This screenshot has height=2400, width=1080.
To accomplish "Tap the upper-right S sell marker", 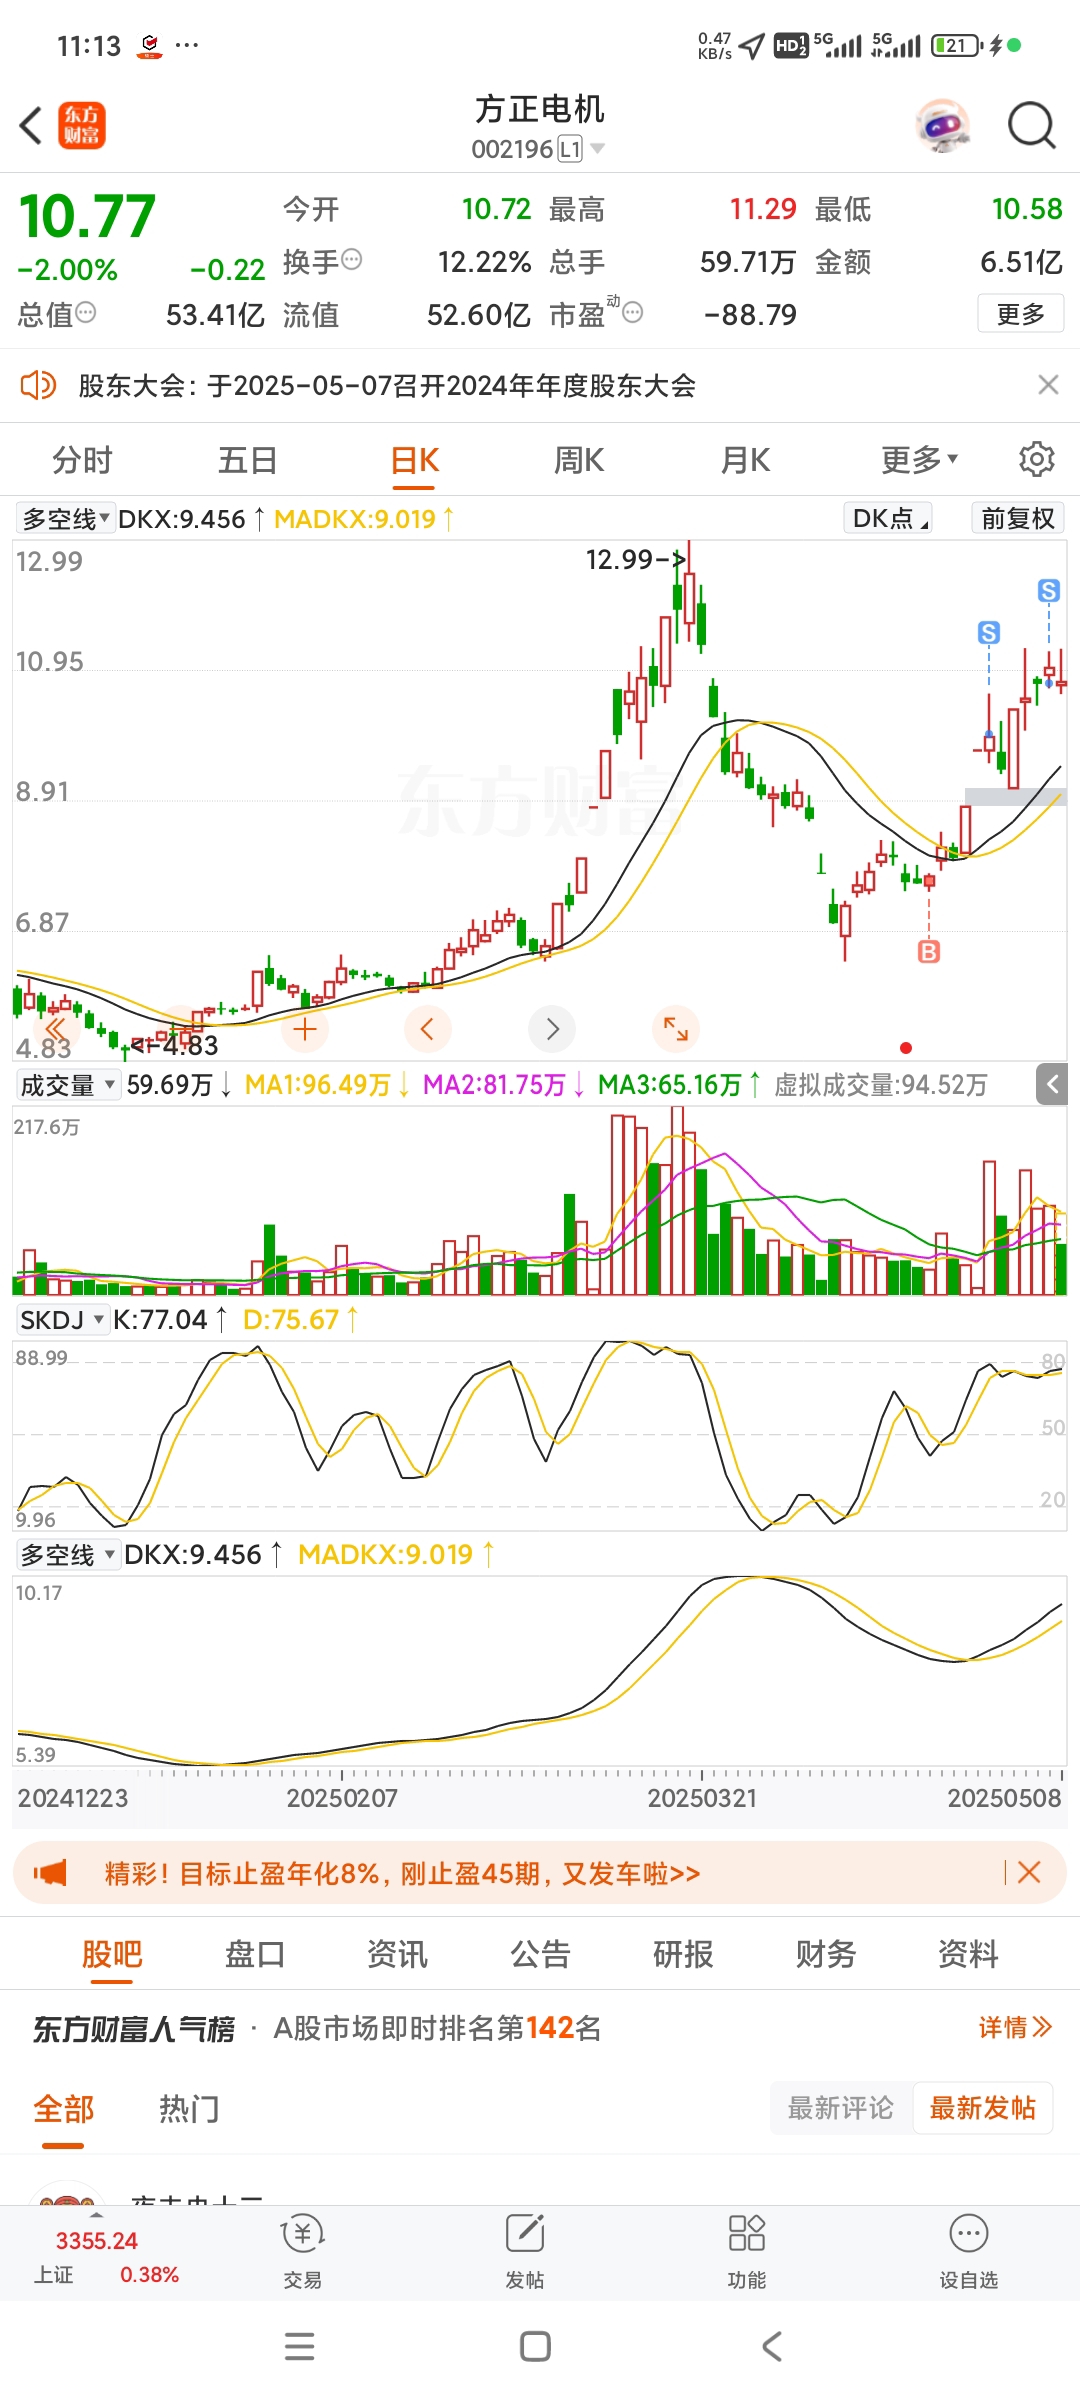I will (1049, 591).
